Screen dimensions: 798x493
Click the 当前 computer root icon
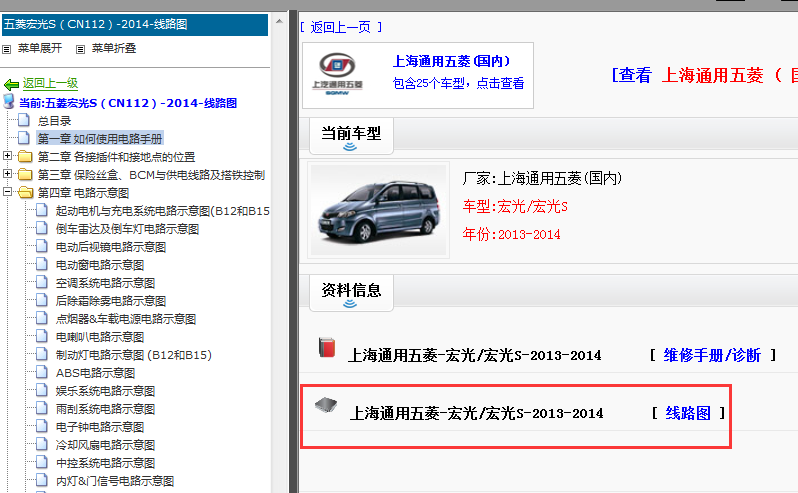(9, 101)
